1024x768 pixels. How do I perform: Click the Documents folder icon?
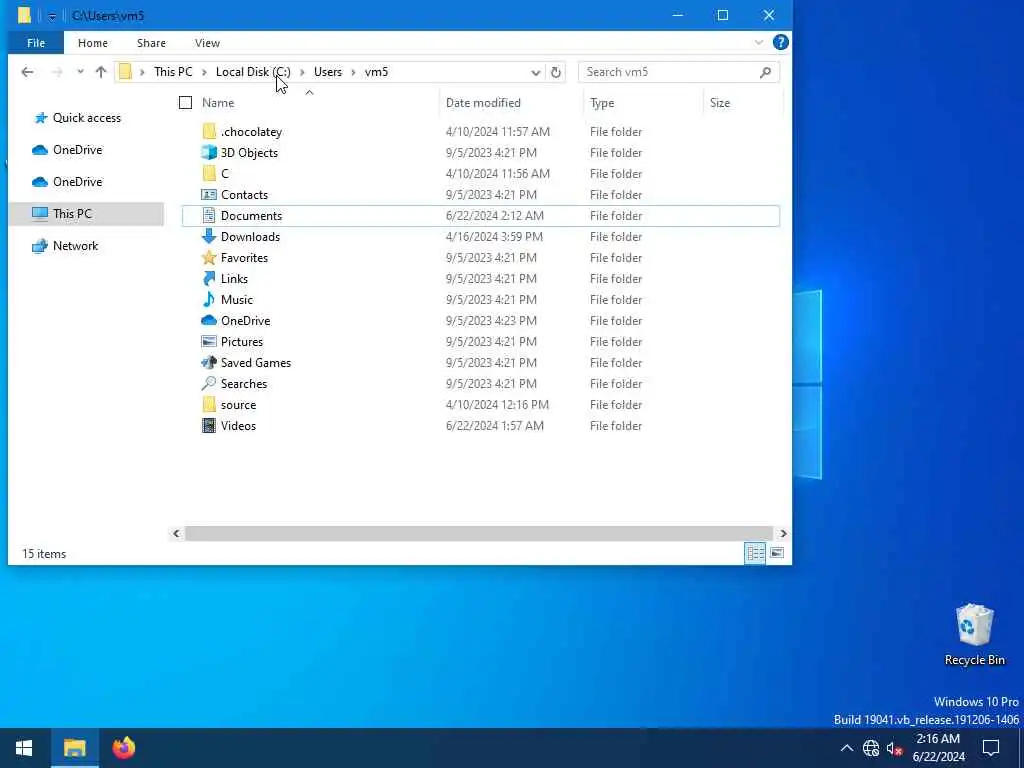[209, 216]
